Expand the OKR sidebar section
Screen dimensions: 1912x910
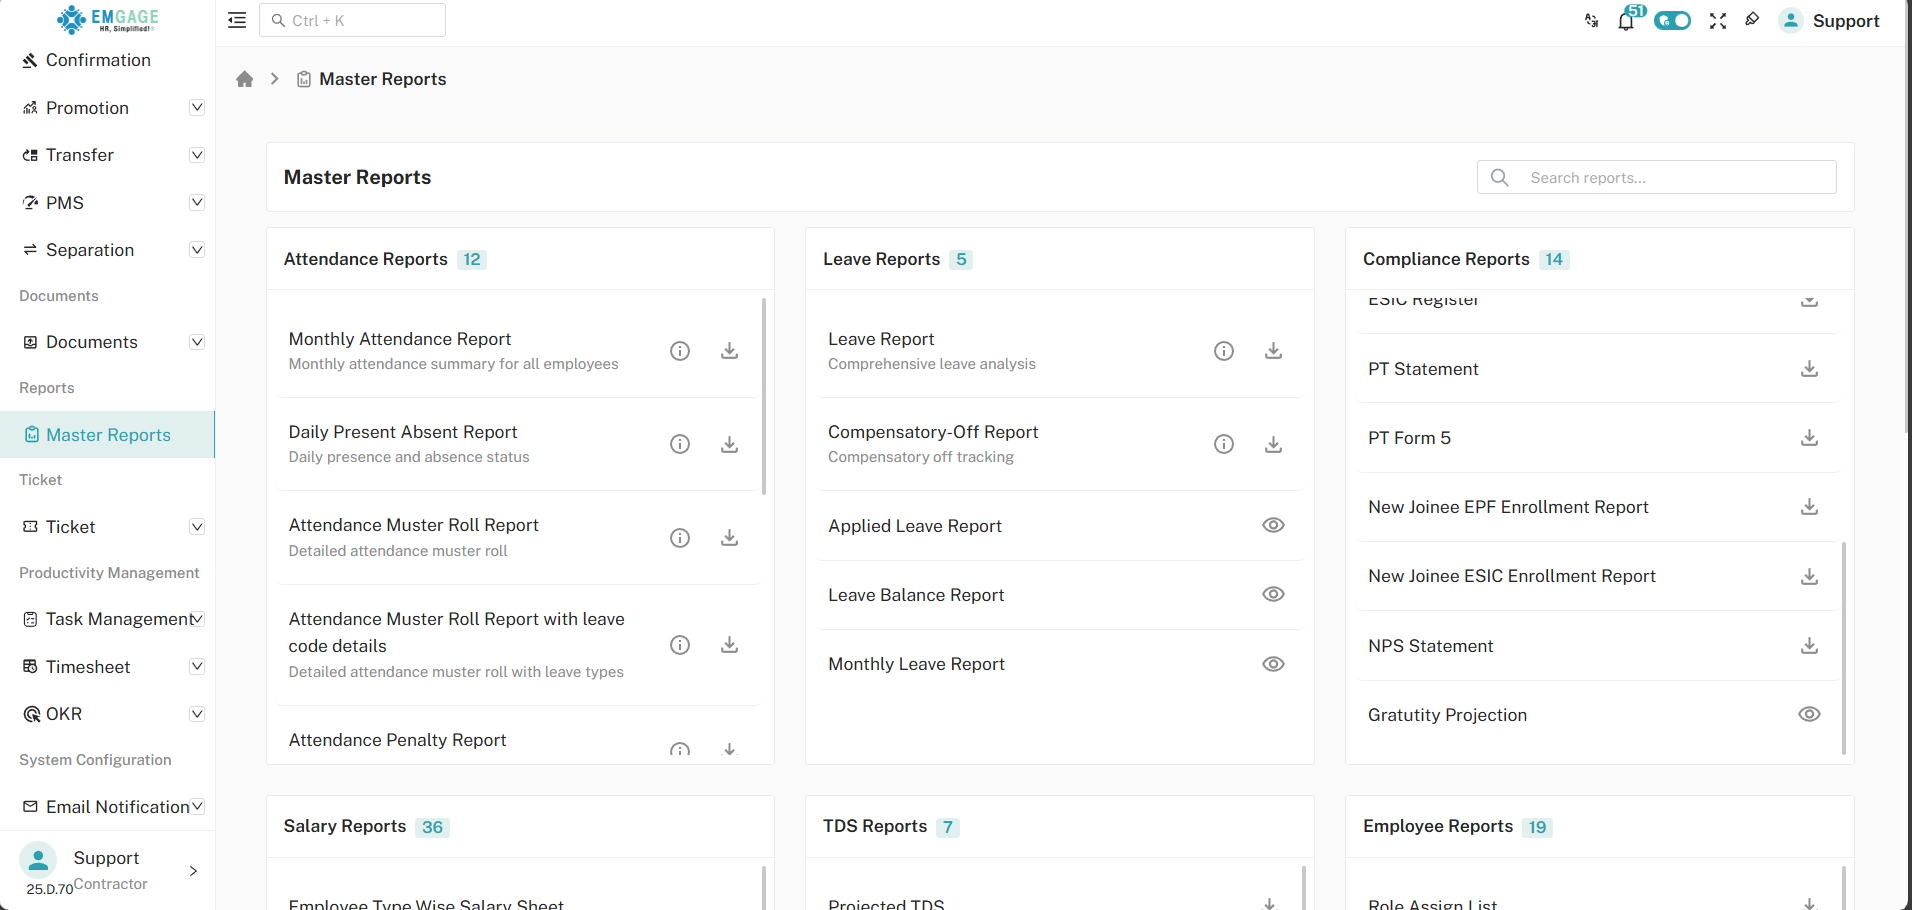point(197,713)
